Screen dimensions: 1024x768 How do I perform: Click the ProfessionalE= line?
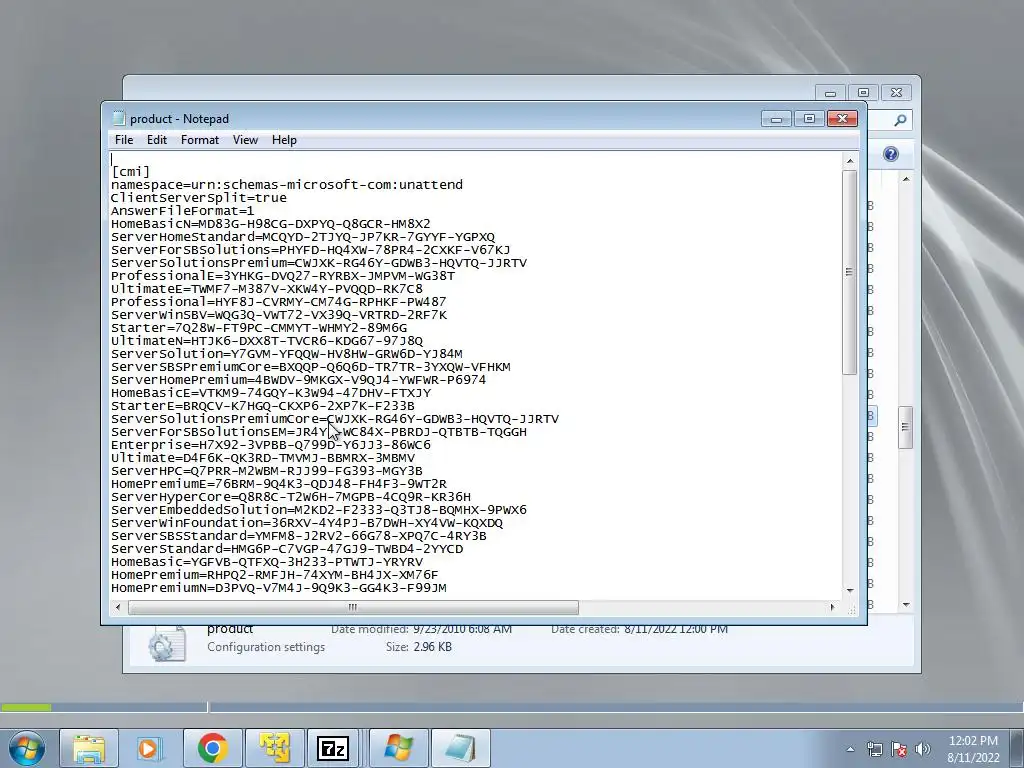(283, 276)
